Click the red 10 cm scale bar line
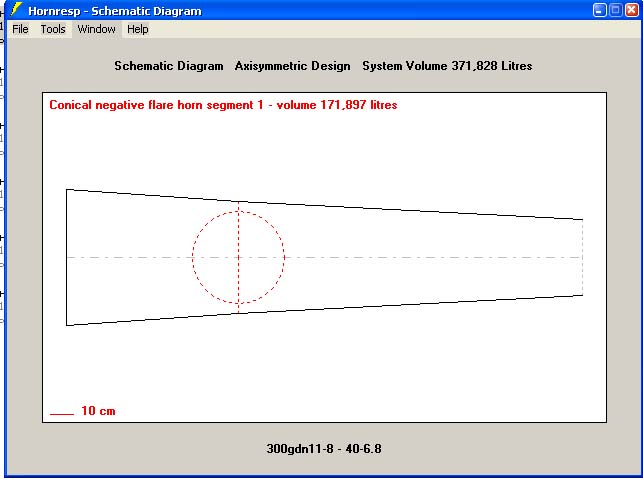643x478 pixels. pos(62,414)
